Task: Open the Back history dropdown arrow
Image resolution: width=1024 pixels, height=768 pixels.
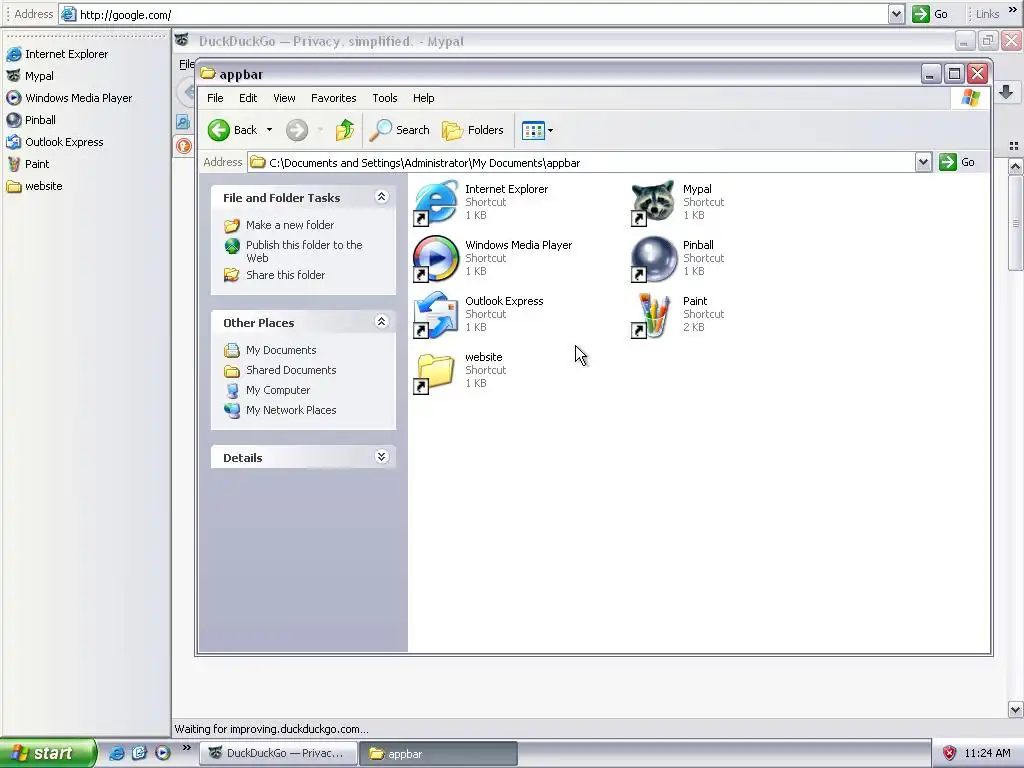Action: pos(269,130)
